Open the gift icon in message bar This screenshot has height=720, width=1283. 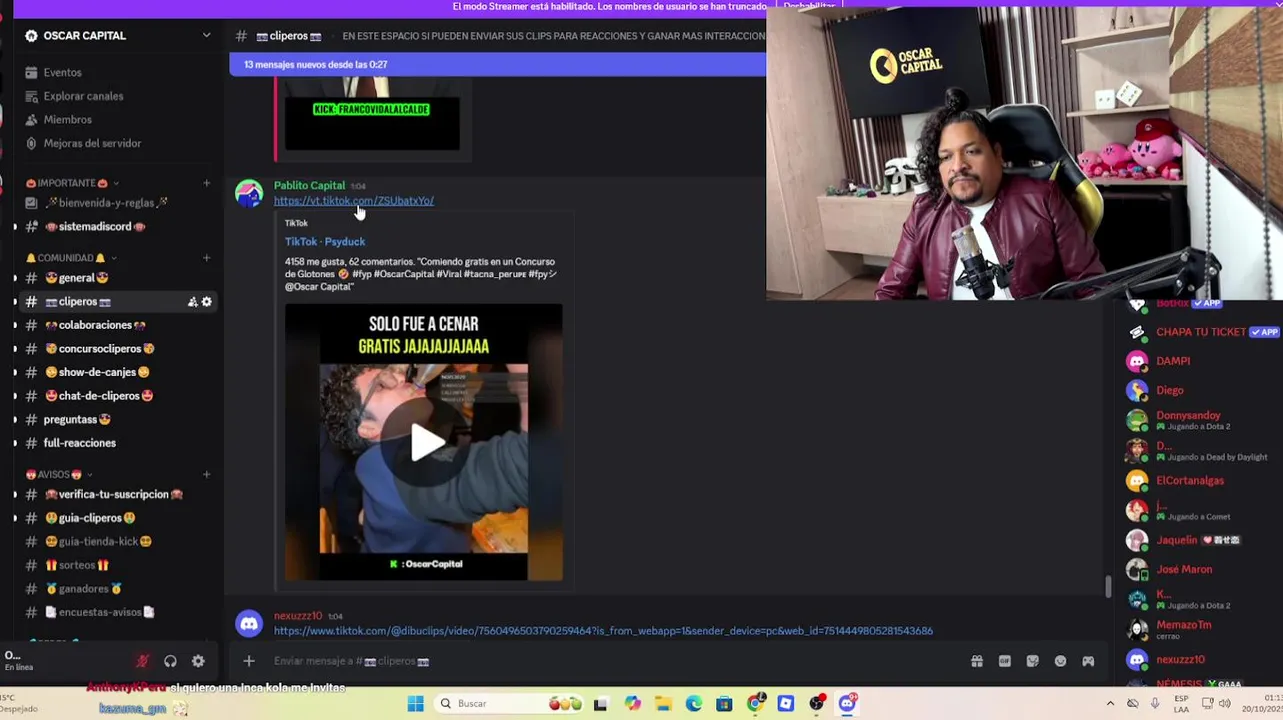click(x=977, y=661)
